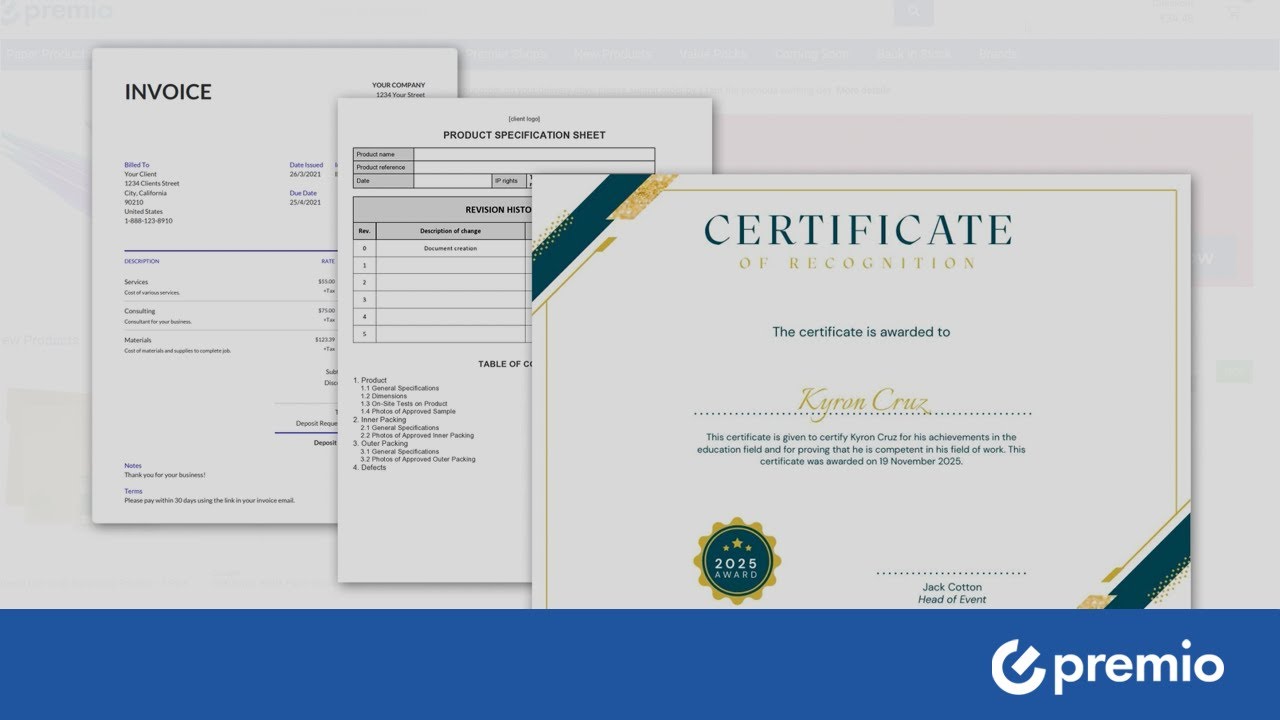Click the INVOICE heading text
Viewport: 1280px width, 720px height.
168,92
